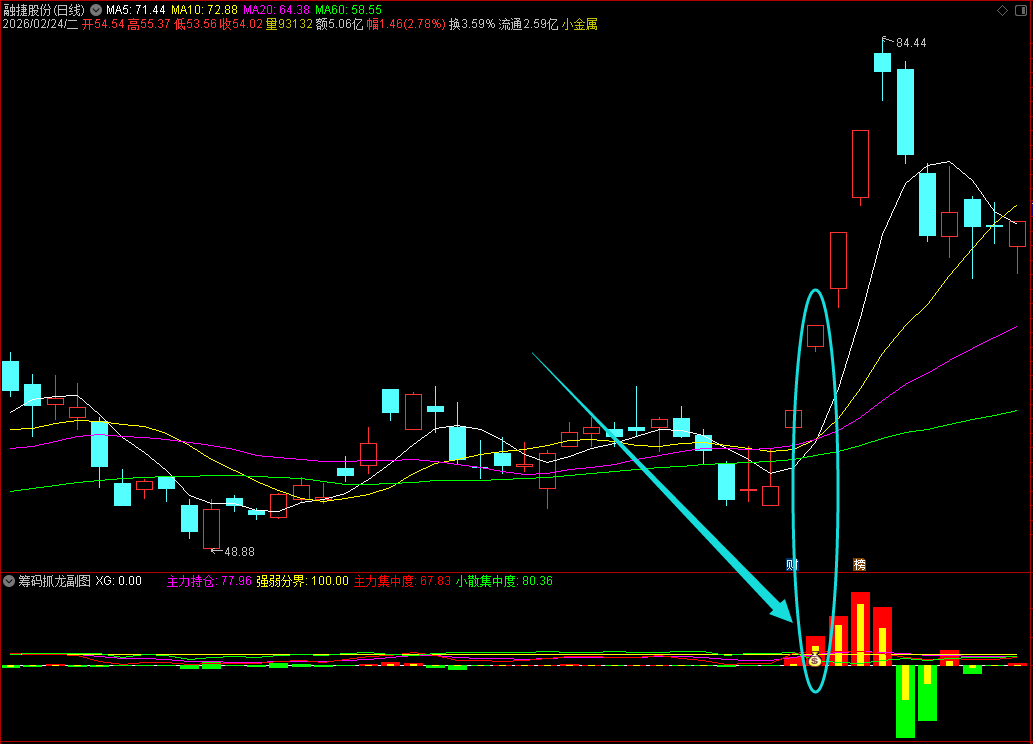This screenshot has width=1033, height=744.
Task: Select the MA60: 58.55 indicator label
Action: point(348,10)
